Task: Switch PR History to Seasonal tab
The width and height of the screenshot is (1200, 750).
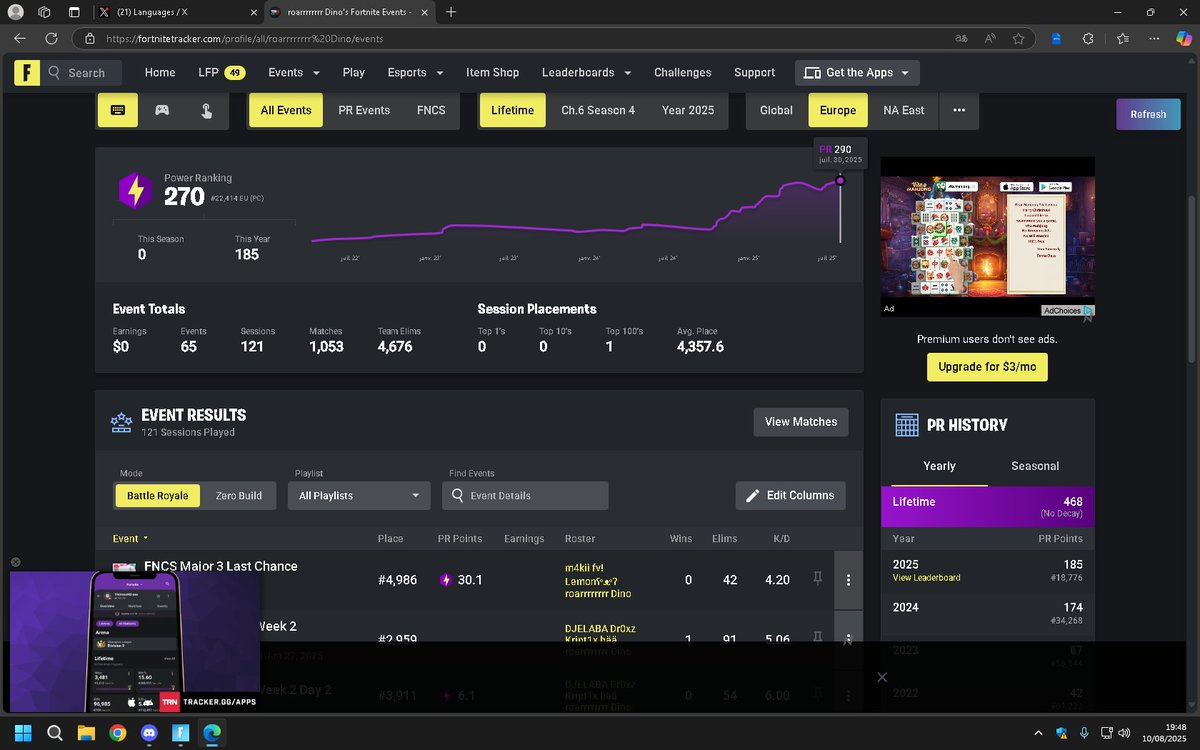Action: (1035, 466)
